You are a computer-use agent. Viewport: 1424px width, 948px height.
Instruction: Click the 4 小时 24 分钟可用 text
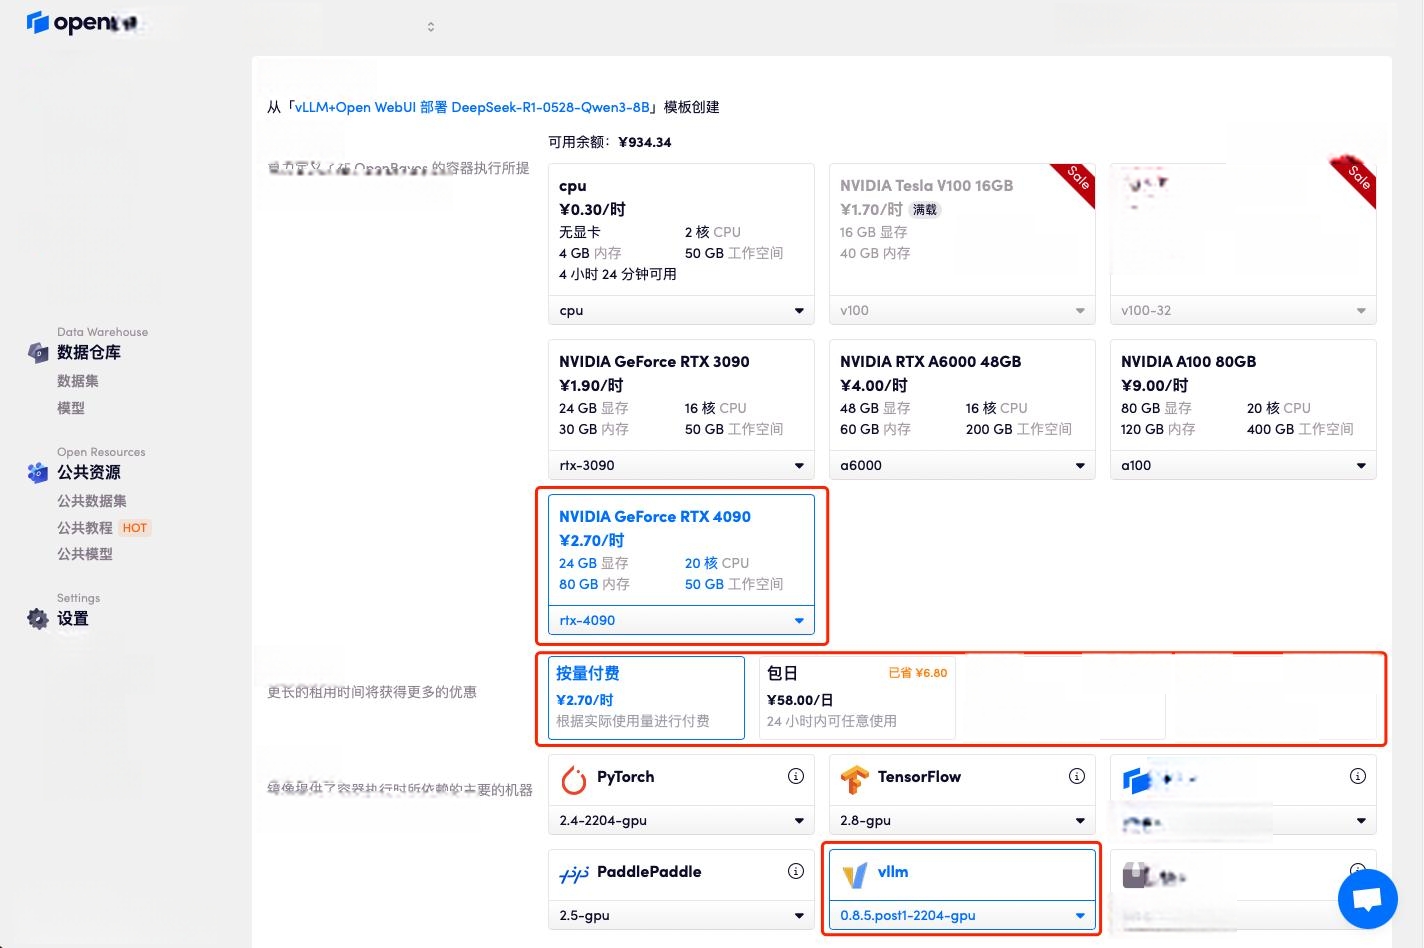618,274
